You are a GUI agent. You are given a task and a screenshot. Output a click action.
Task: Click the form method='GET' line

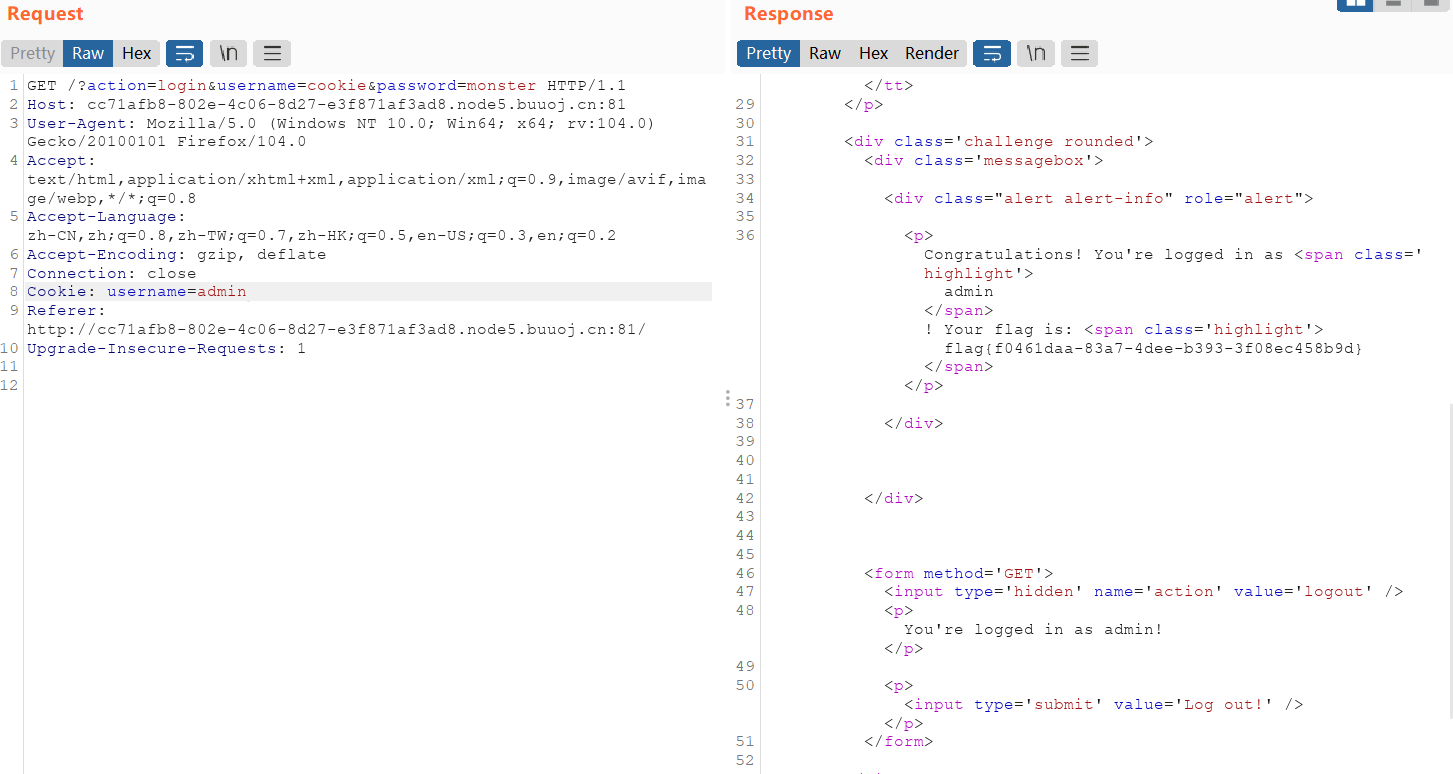pyautogui.click(x=958, y=574)
